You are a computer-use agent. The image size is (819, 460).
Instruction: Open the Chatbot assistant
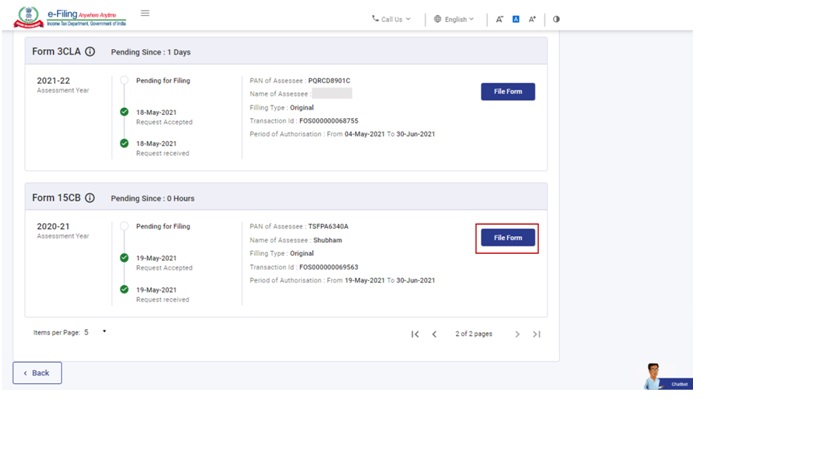pos(656,377)
